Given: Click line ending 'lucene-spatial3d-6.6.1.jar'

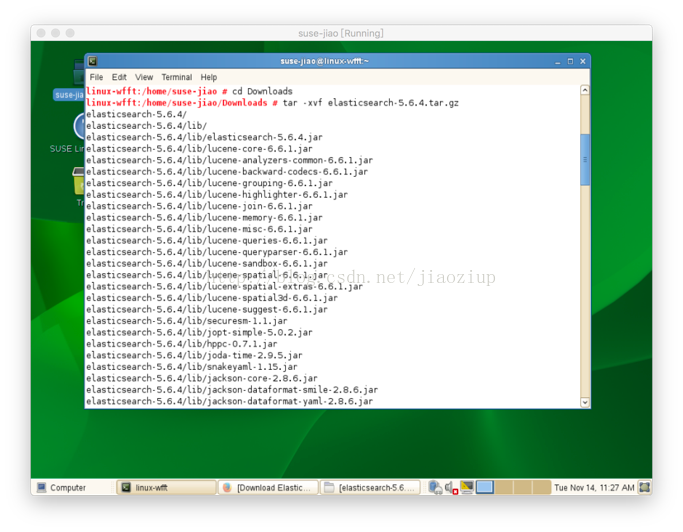Looking at the screenshot, I should tap(212, 298).
